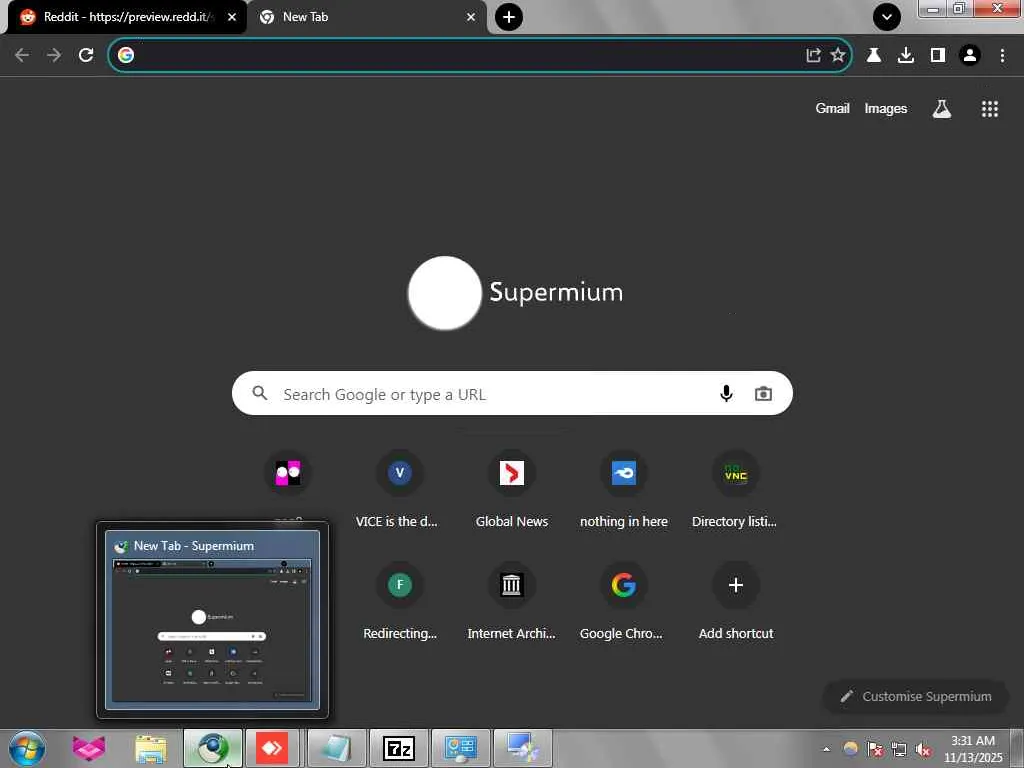
Task: Select the New Tab tab
Action: pyautogui.click(x=366, y=17)
